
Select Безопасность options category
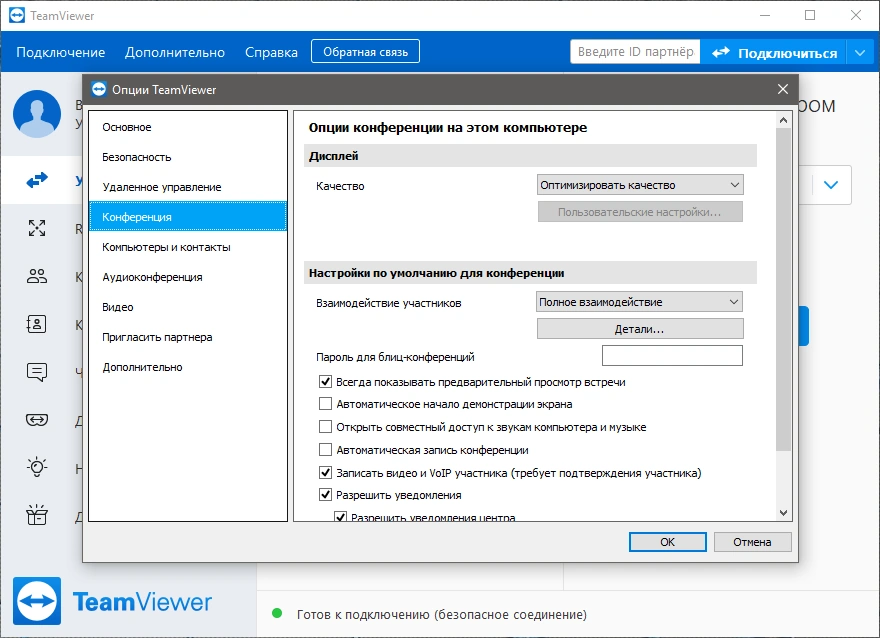tap(188, 157)
